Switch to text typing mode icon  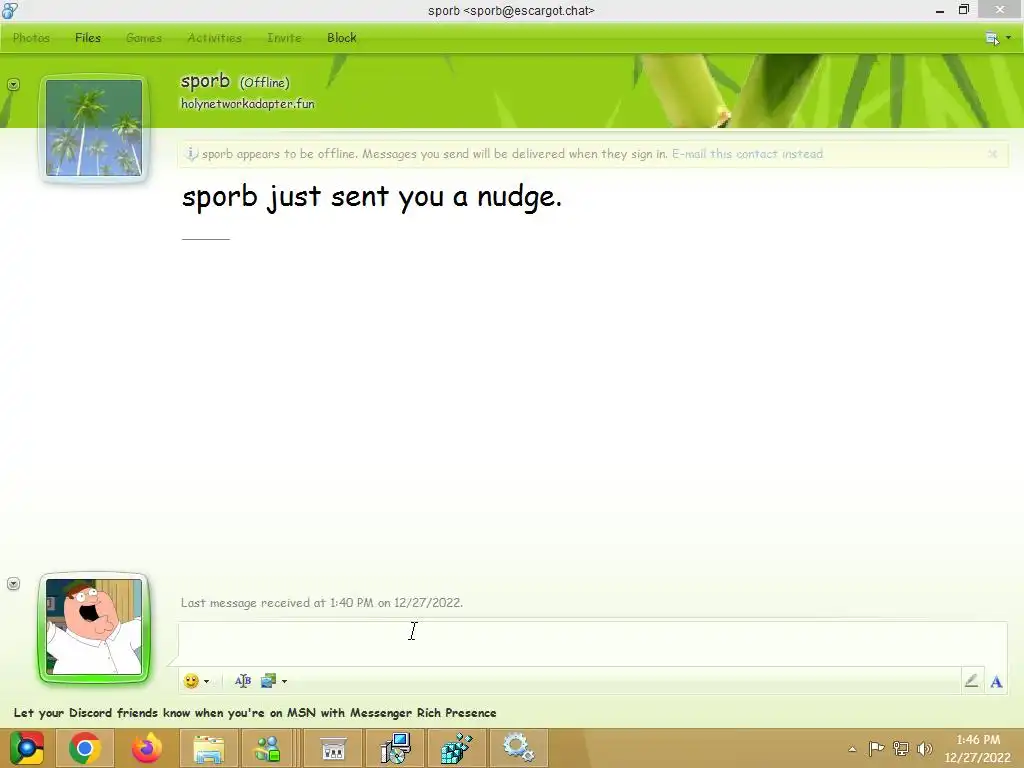point(996,682)
